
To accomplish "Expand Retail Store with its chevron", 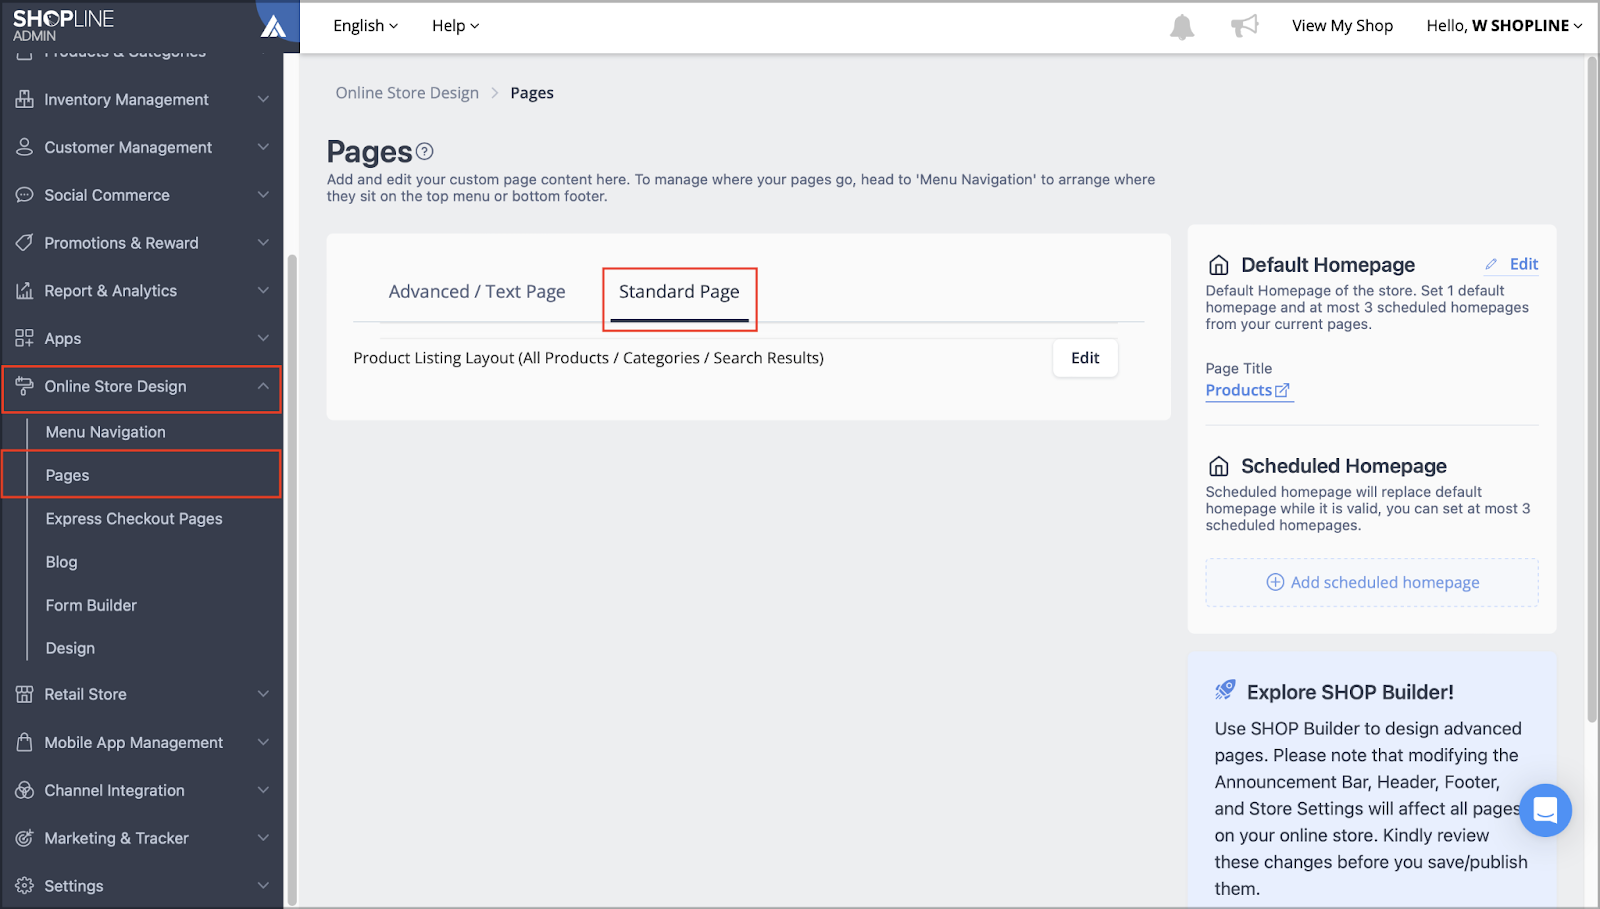I will click(x=263, y=694).
